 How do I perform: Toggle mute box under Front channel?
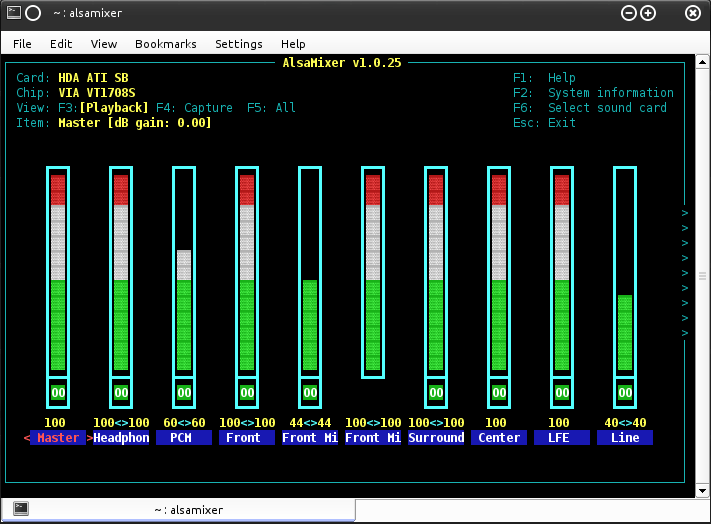(x=247, y=393)
